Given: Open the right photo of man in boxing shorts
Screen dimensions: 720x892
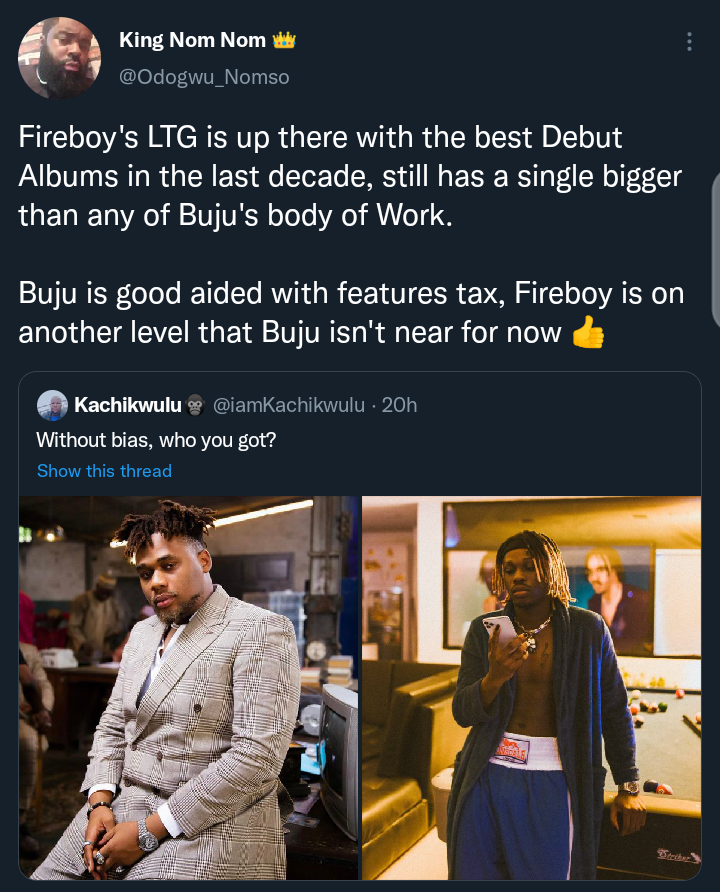Looking at the screenshot, I should pyautogui.click(x=531, y=688).
